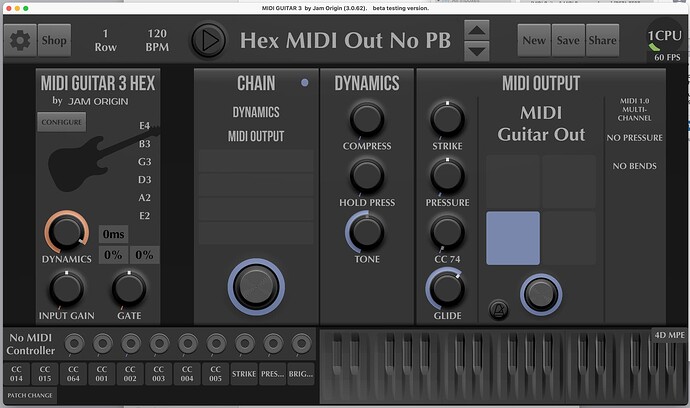Screen dimensions: 690x408
Task: Click the highlighted blue pad
Action: pos(513,238)
